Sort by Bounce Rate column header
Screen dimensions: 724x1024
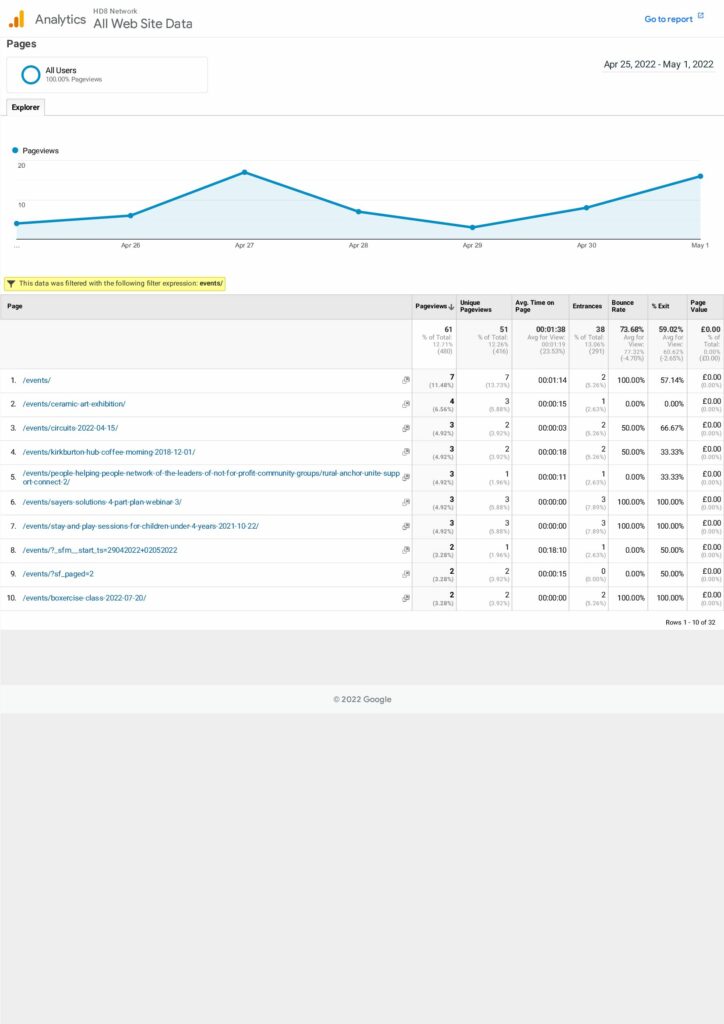(x=623, y=306)
